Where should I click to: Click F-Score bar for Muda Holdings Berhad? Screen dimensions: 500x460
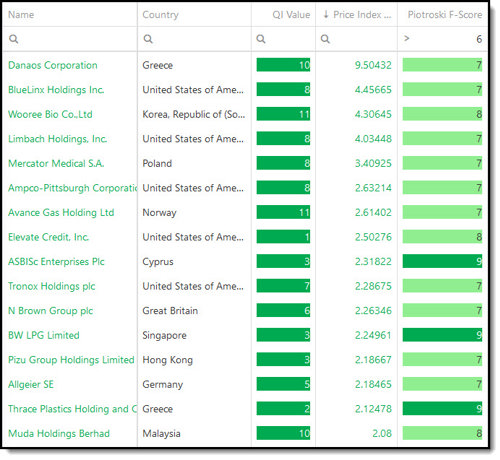pos(442,433)
